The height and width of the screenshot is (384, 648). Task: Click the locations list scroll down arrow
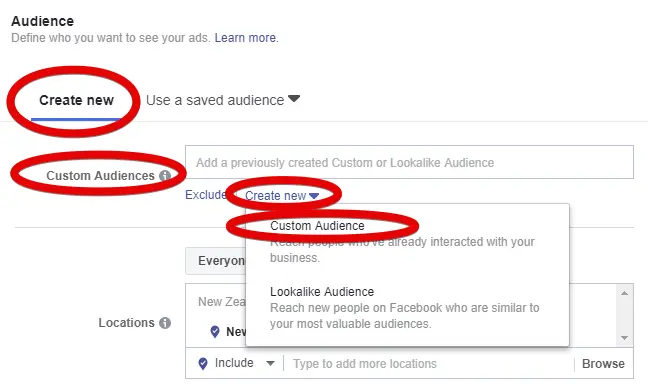(624, 338)
